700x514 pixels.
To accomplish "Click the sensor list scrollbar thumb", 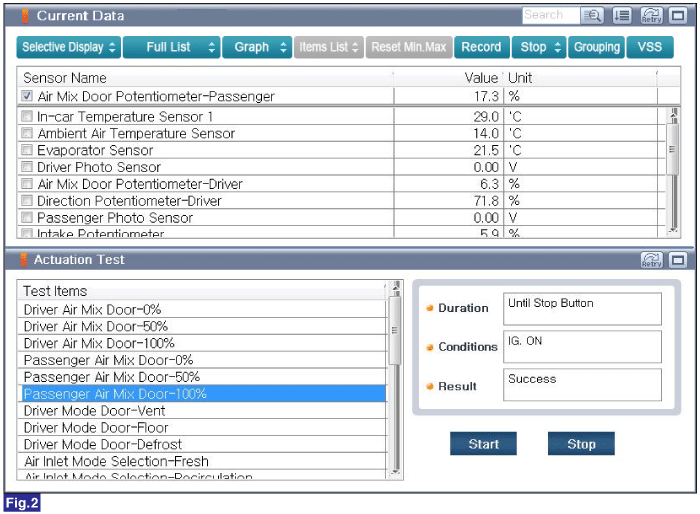I will 673,149.
